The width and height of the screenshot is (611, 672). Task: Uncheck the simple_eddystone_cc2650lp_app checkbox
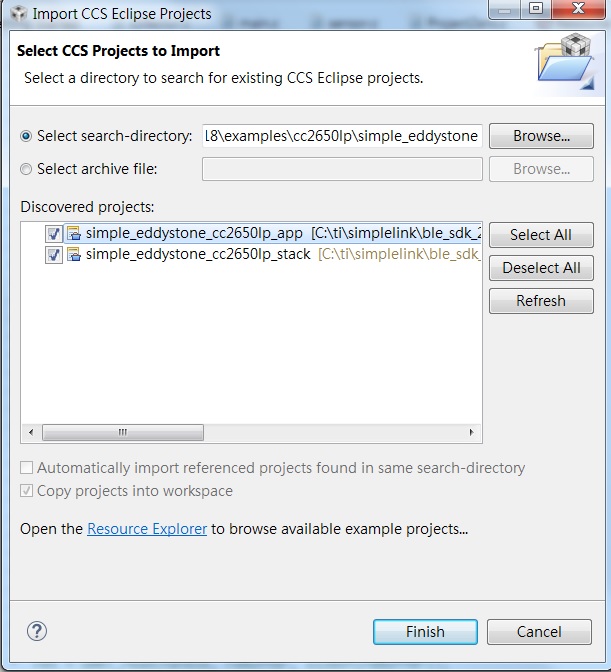coord(54,233)
